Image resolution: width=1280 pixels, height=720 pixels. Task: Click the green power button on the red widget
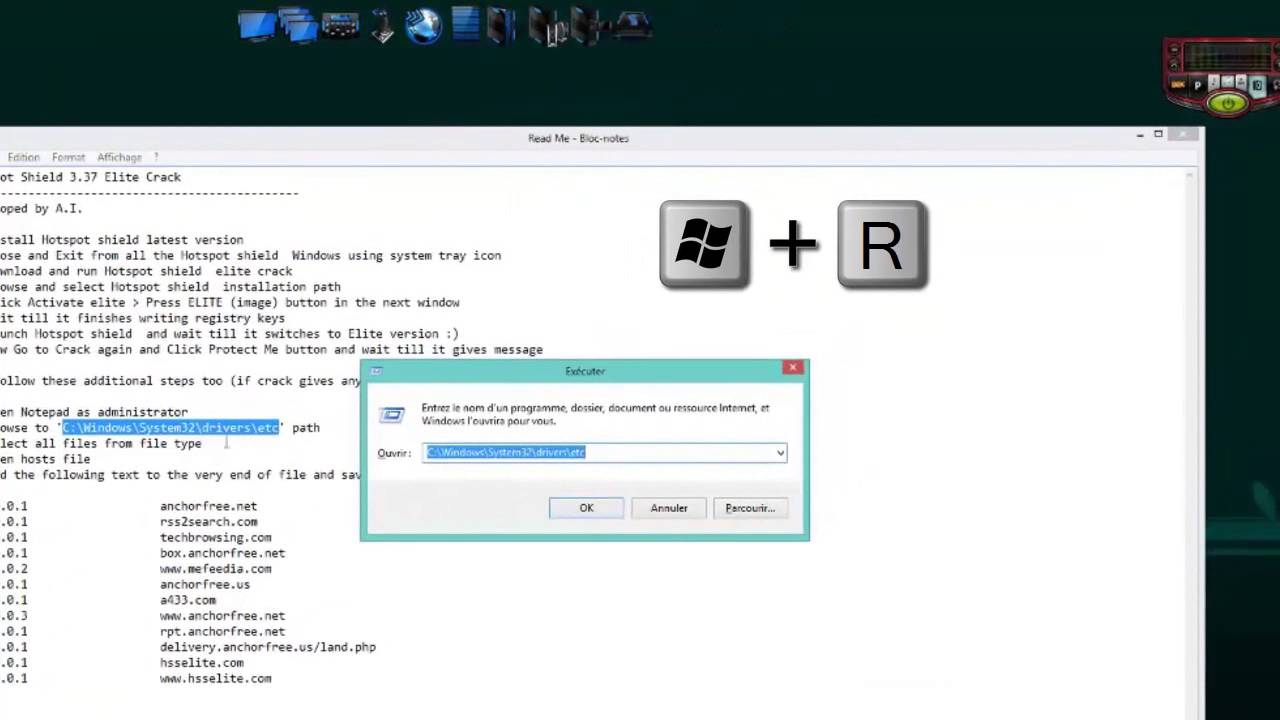point(1227,102)
